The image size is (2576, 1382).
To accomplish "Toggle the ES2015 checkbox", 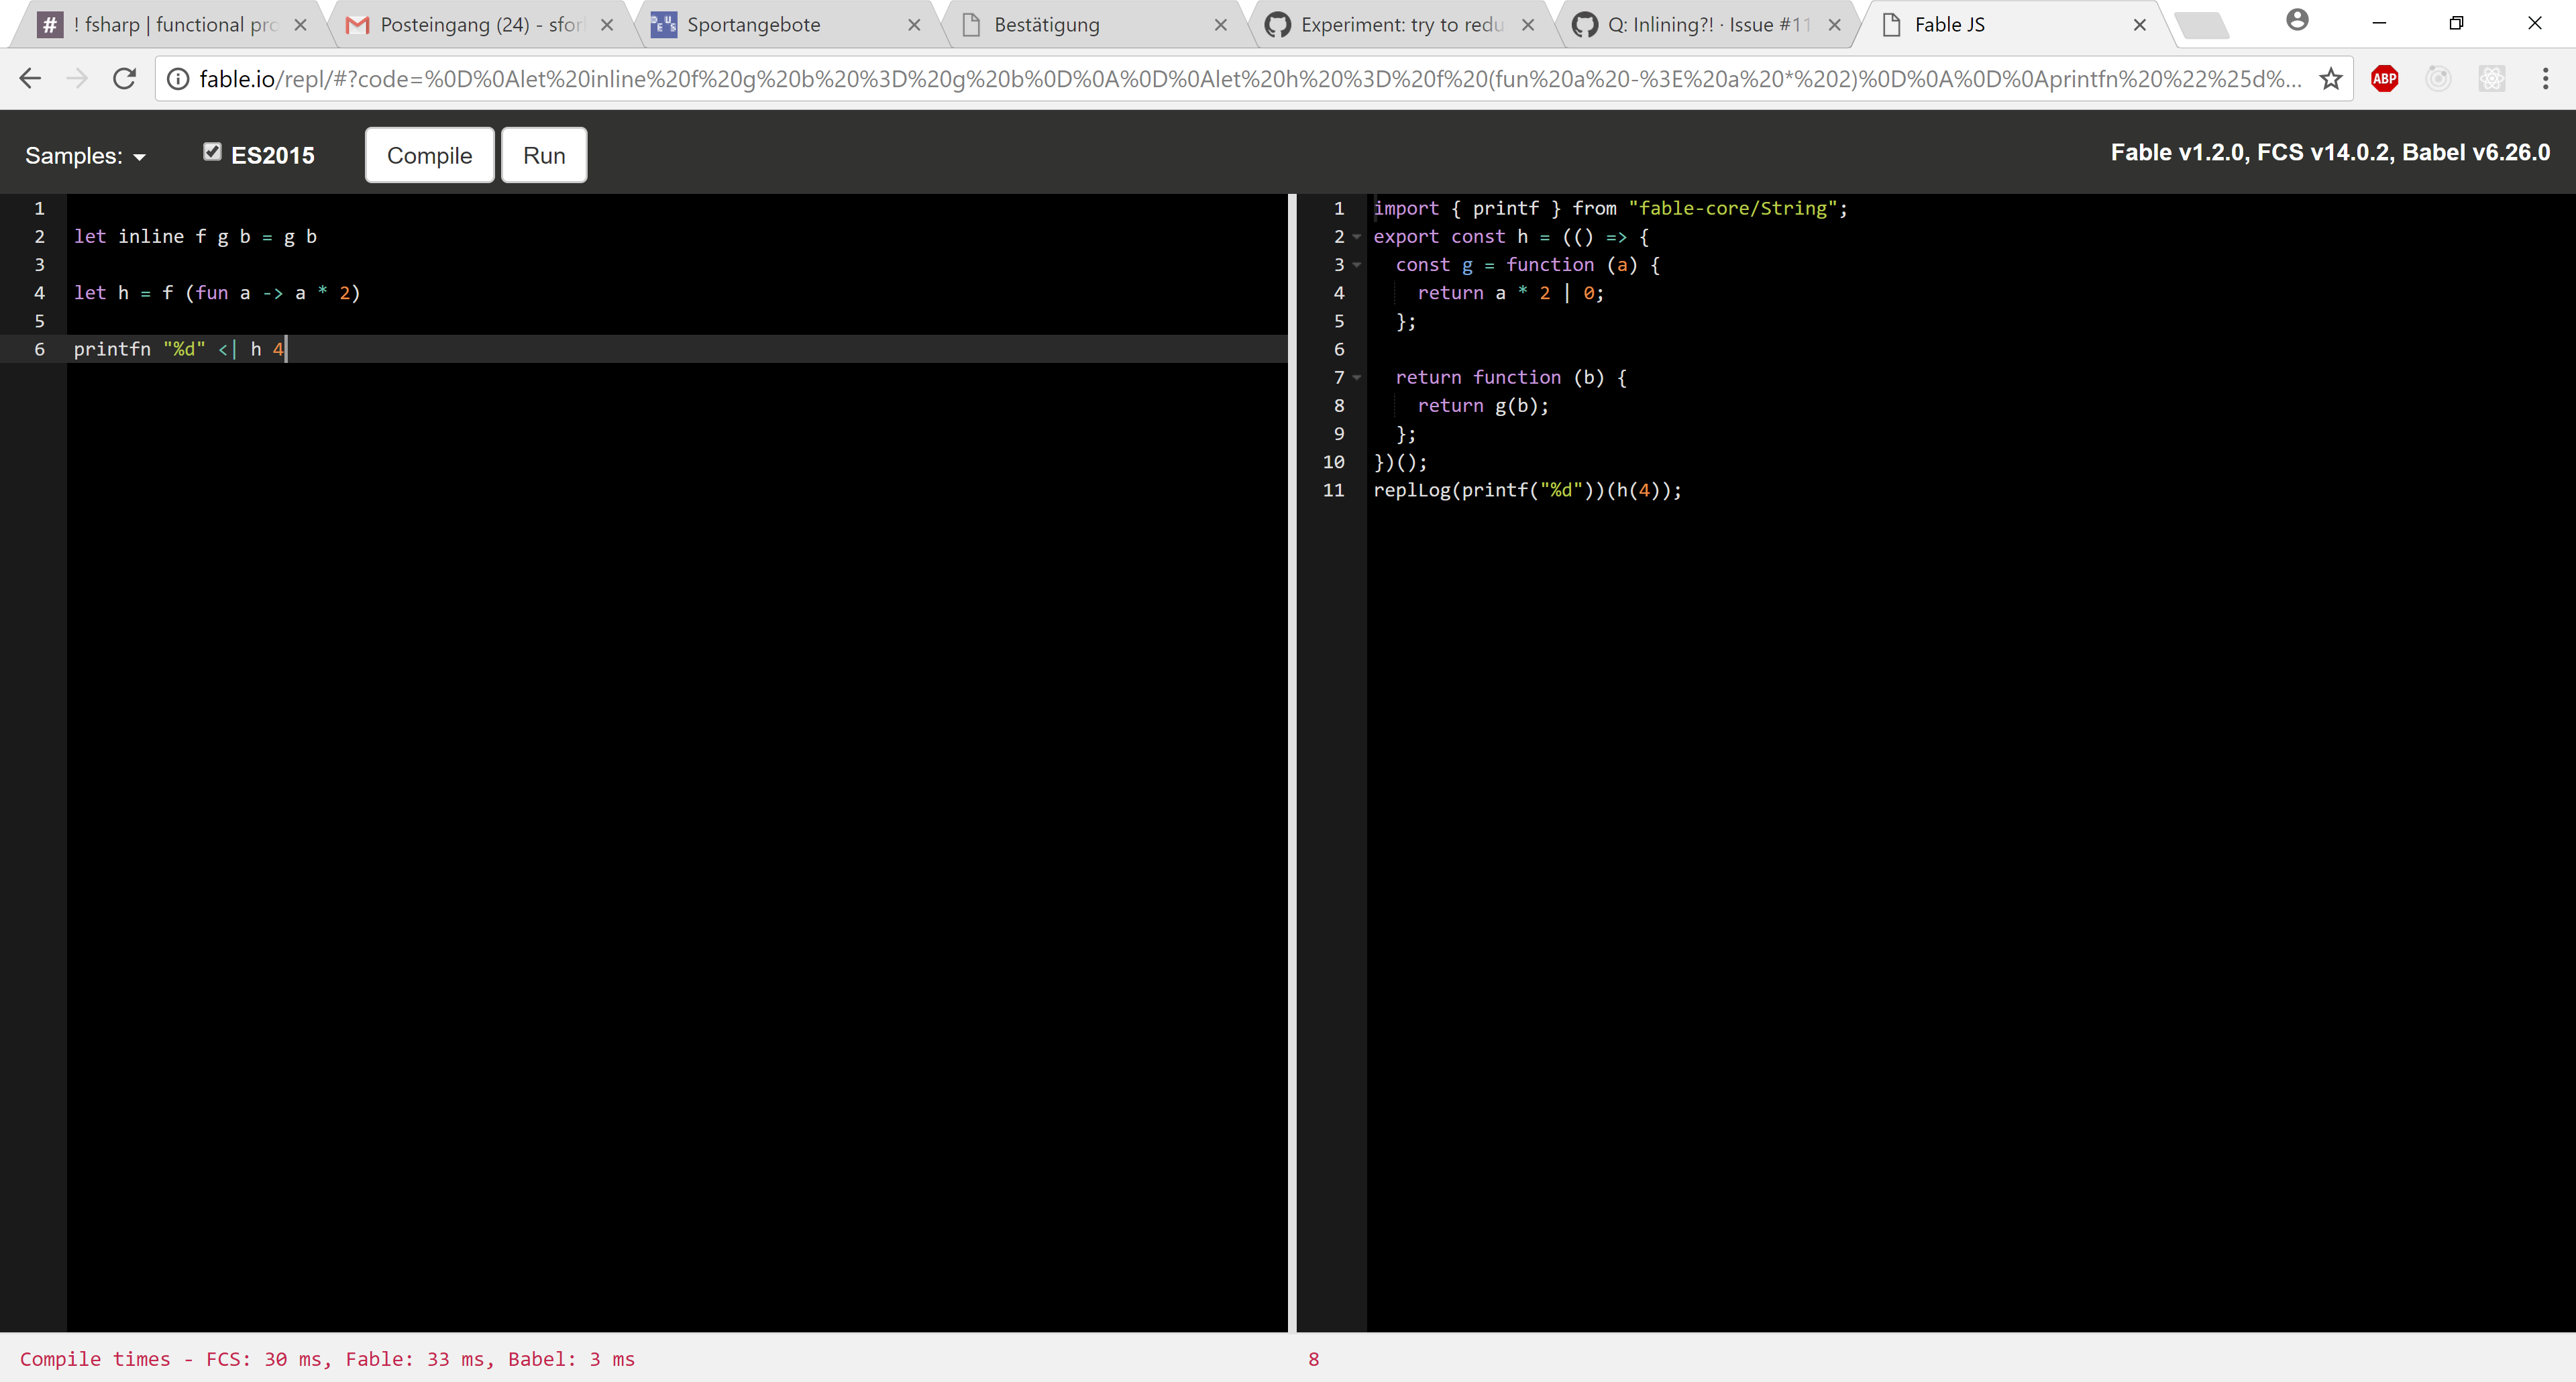I will [x=212, y=152].
